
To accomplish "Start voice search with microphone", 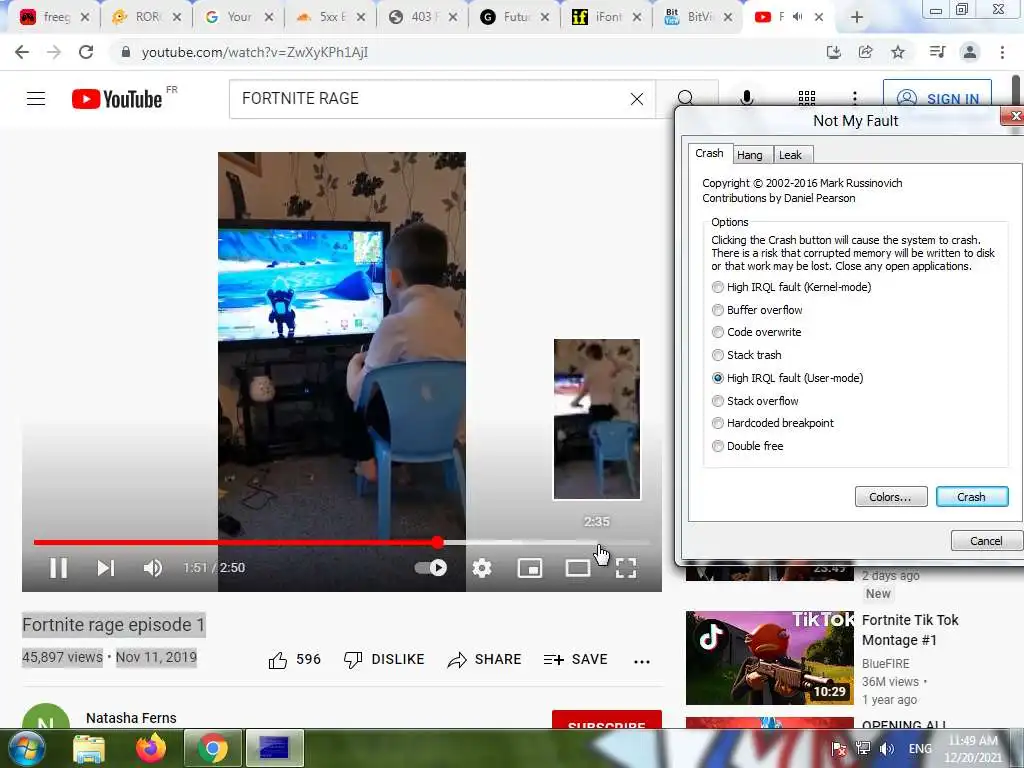I will click(x=747, y=98).
